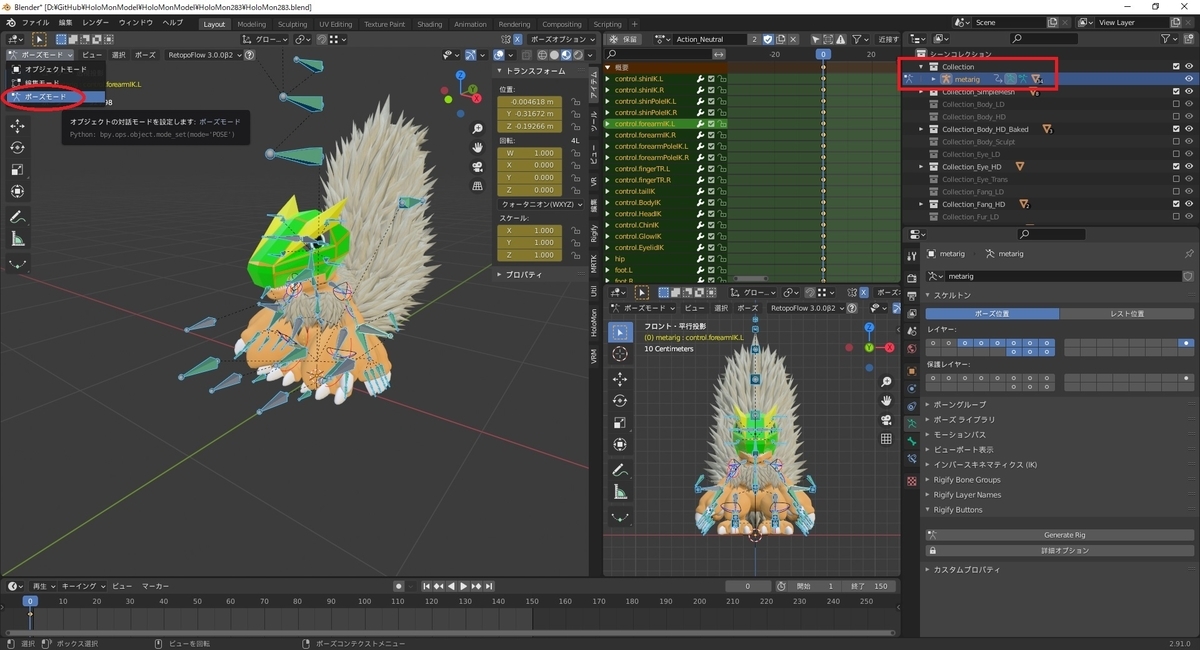Toggle mute checkbox for control.forearmIK.L channel
This screenshot has height=650, width=1200.
711,124
